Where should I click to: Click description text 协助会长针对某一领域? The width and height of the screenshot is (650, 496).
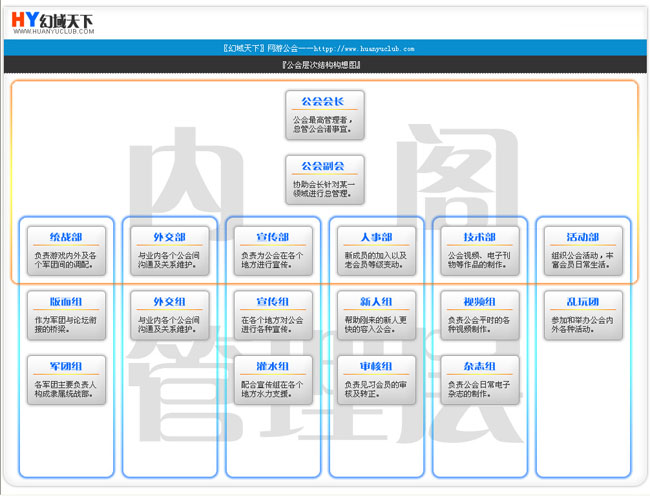tap(324, 189)
